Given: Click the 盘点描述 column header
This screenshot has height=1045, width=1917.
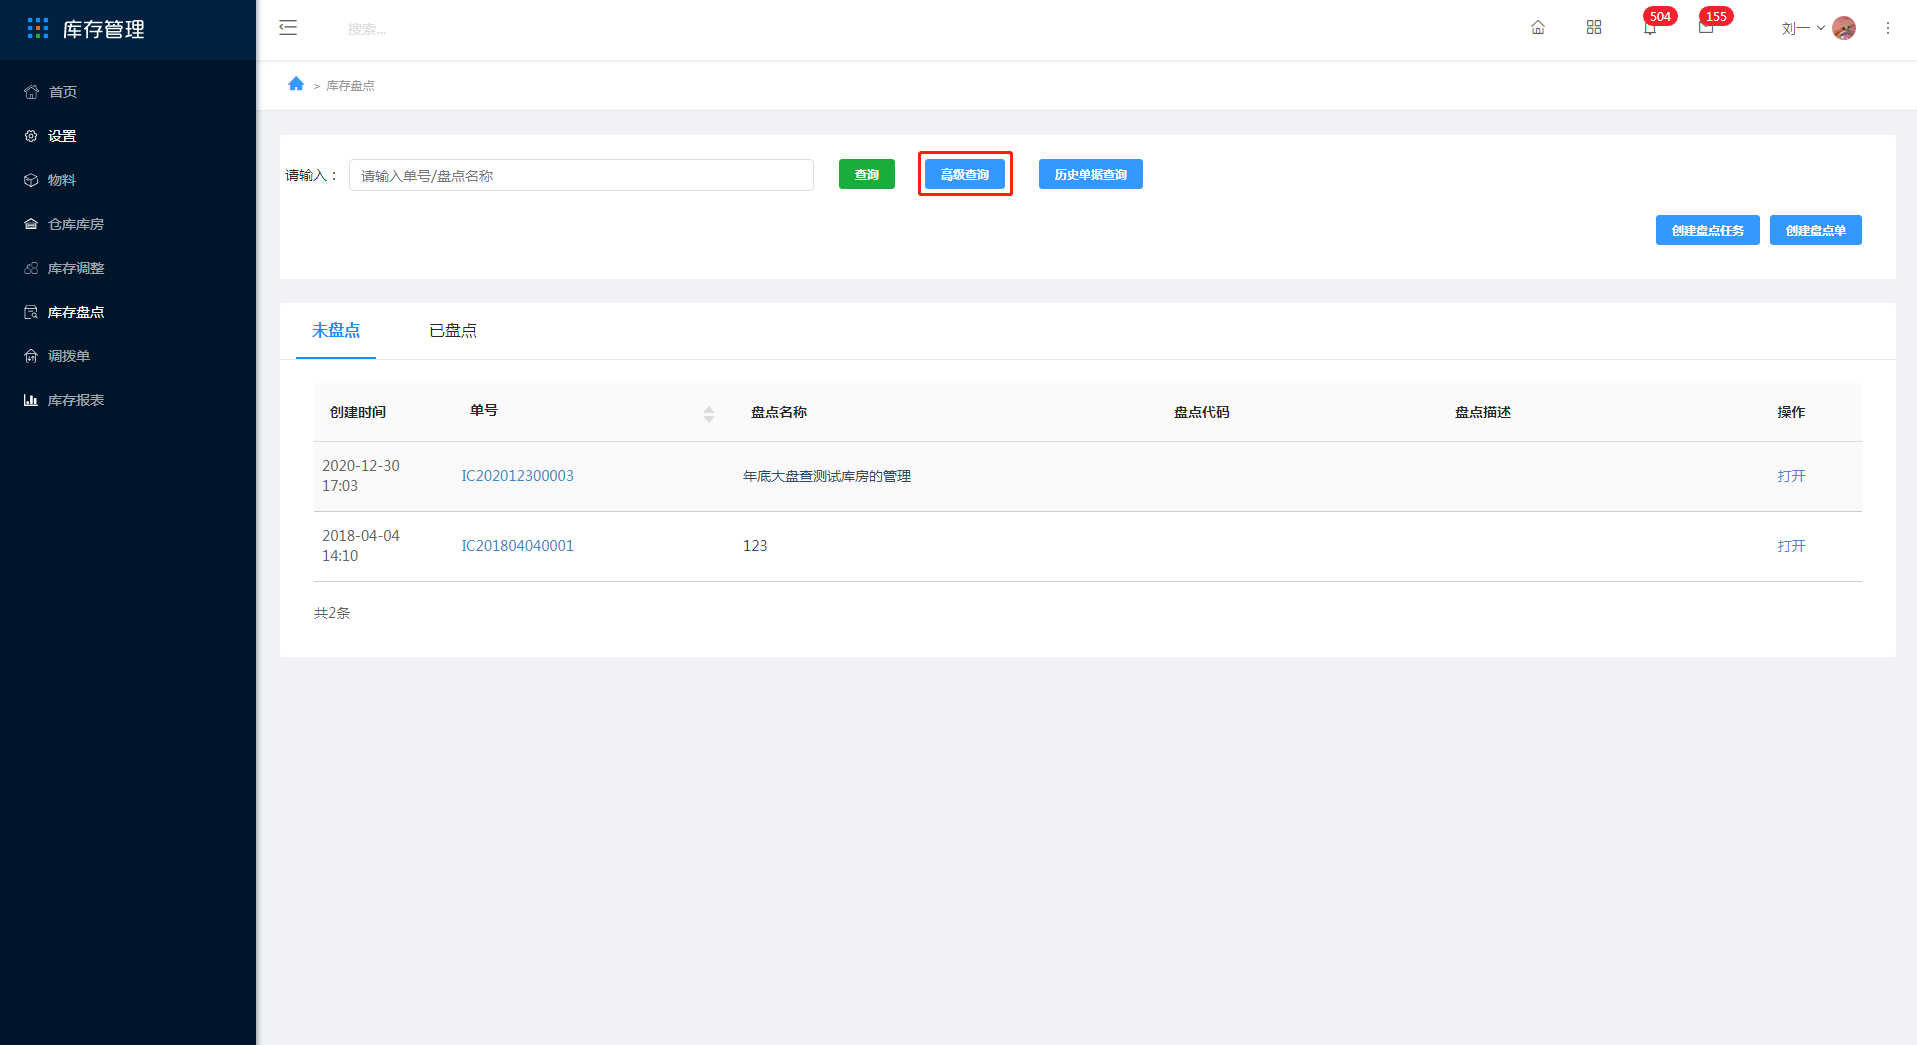Looking at the screenshot, I should tap(1483, 412).
